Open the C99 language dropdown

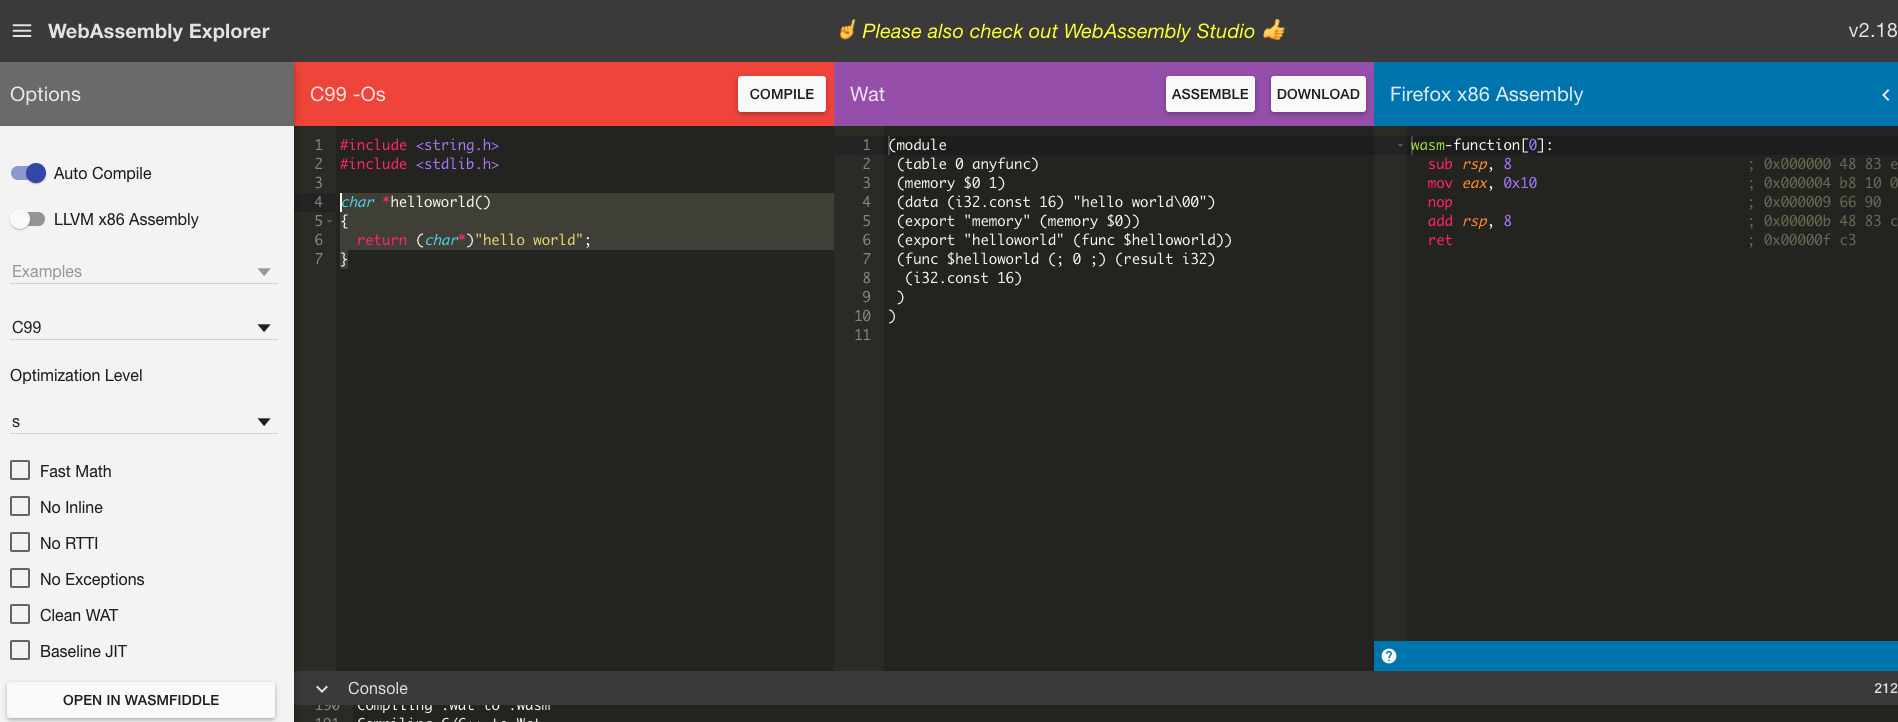(x=142, y=327)
